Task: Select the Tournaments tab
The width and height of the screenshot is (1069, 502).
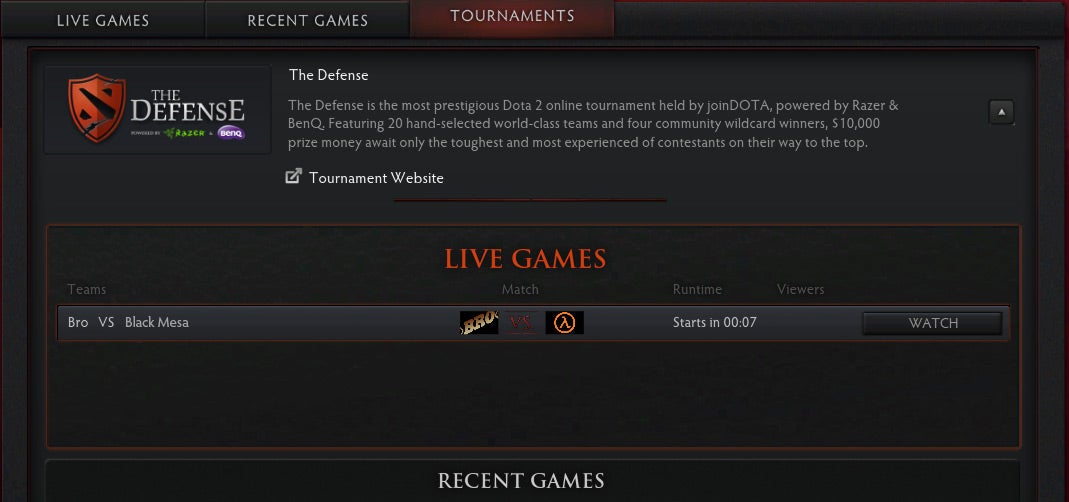Action: 512,18
